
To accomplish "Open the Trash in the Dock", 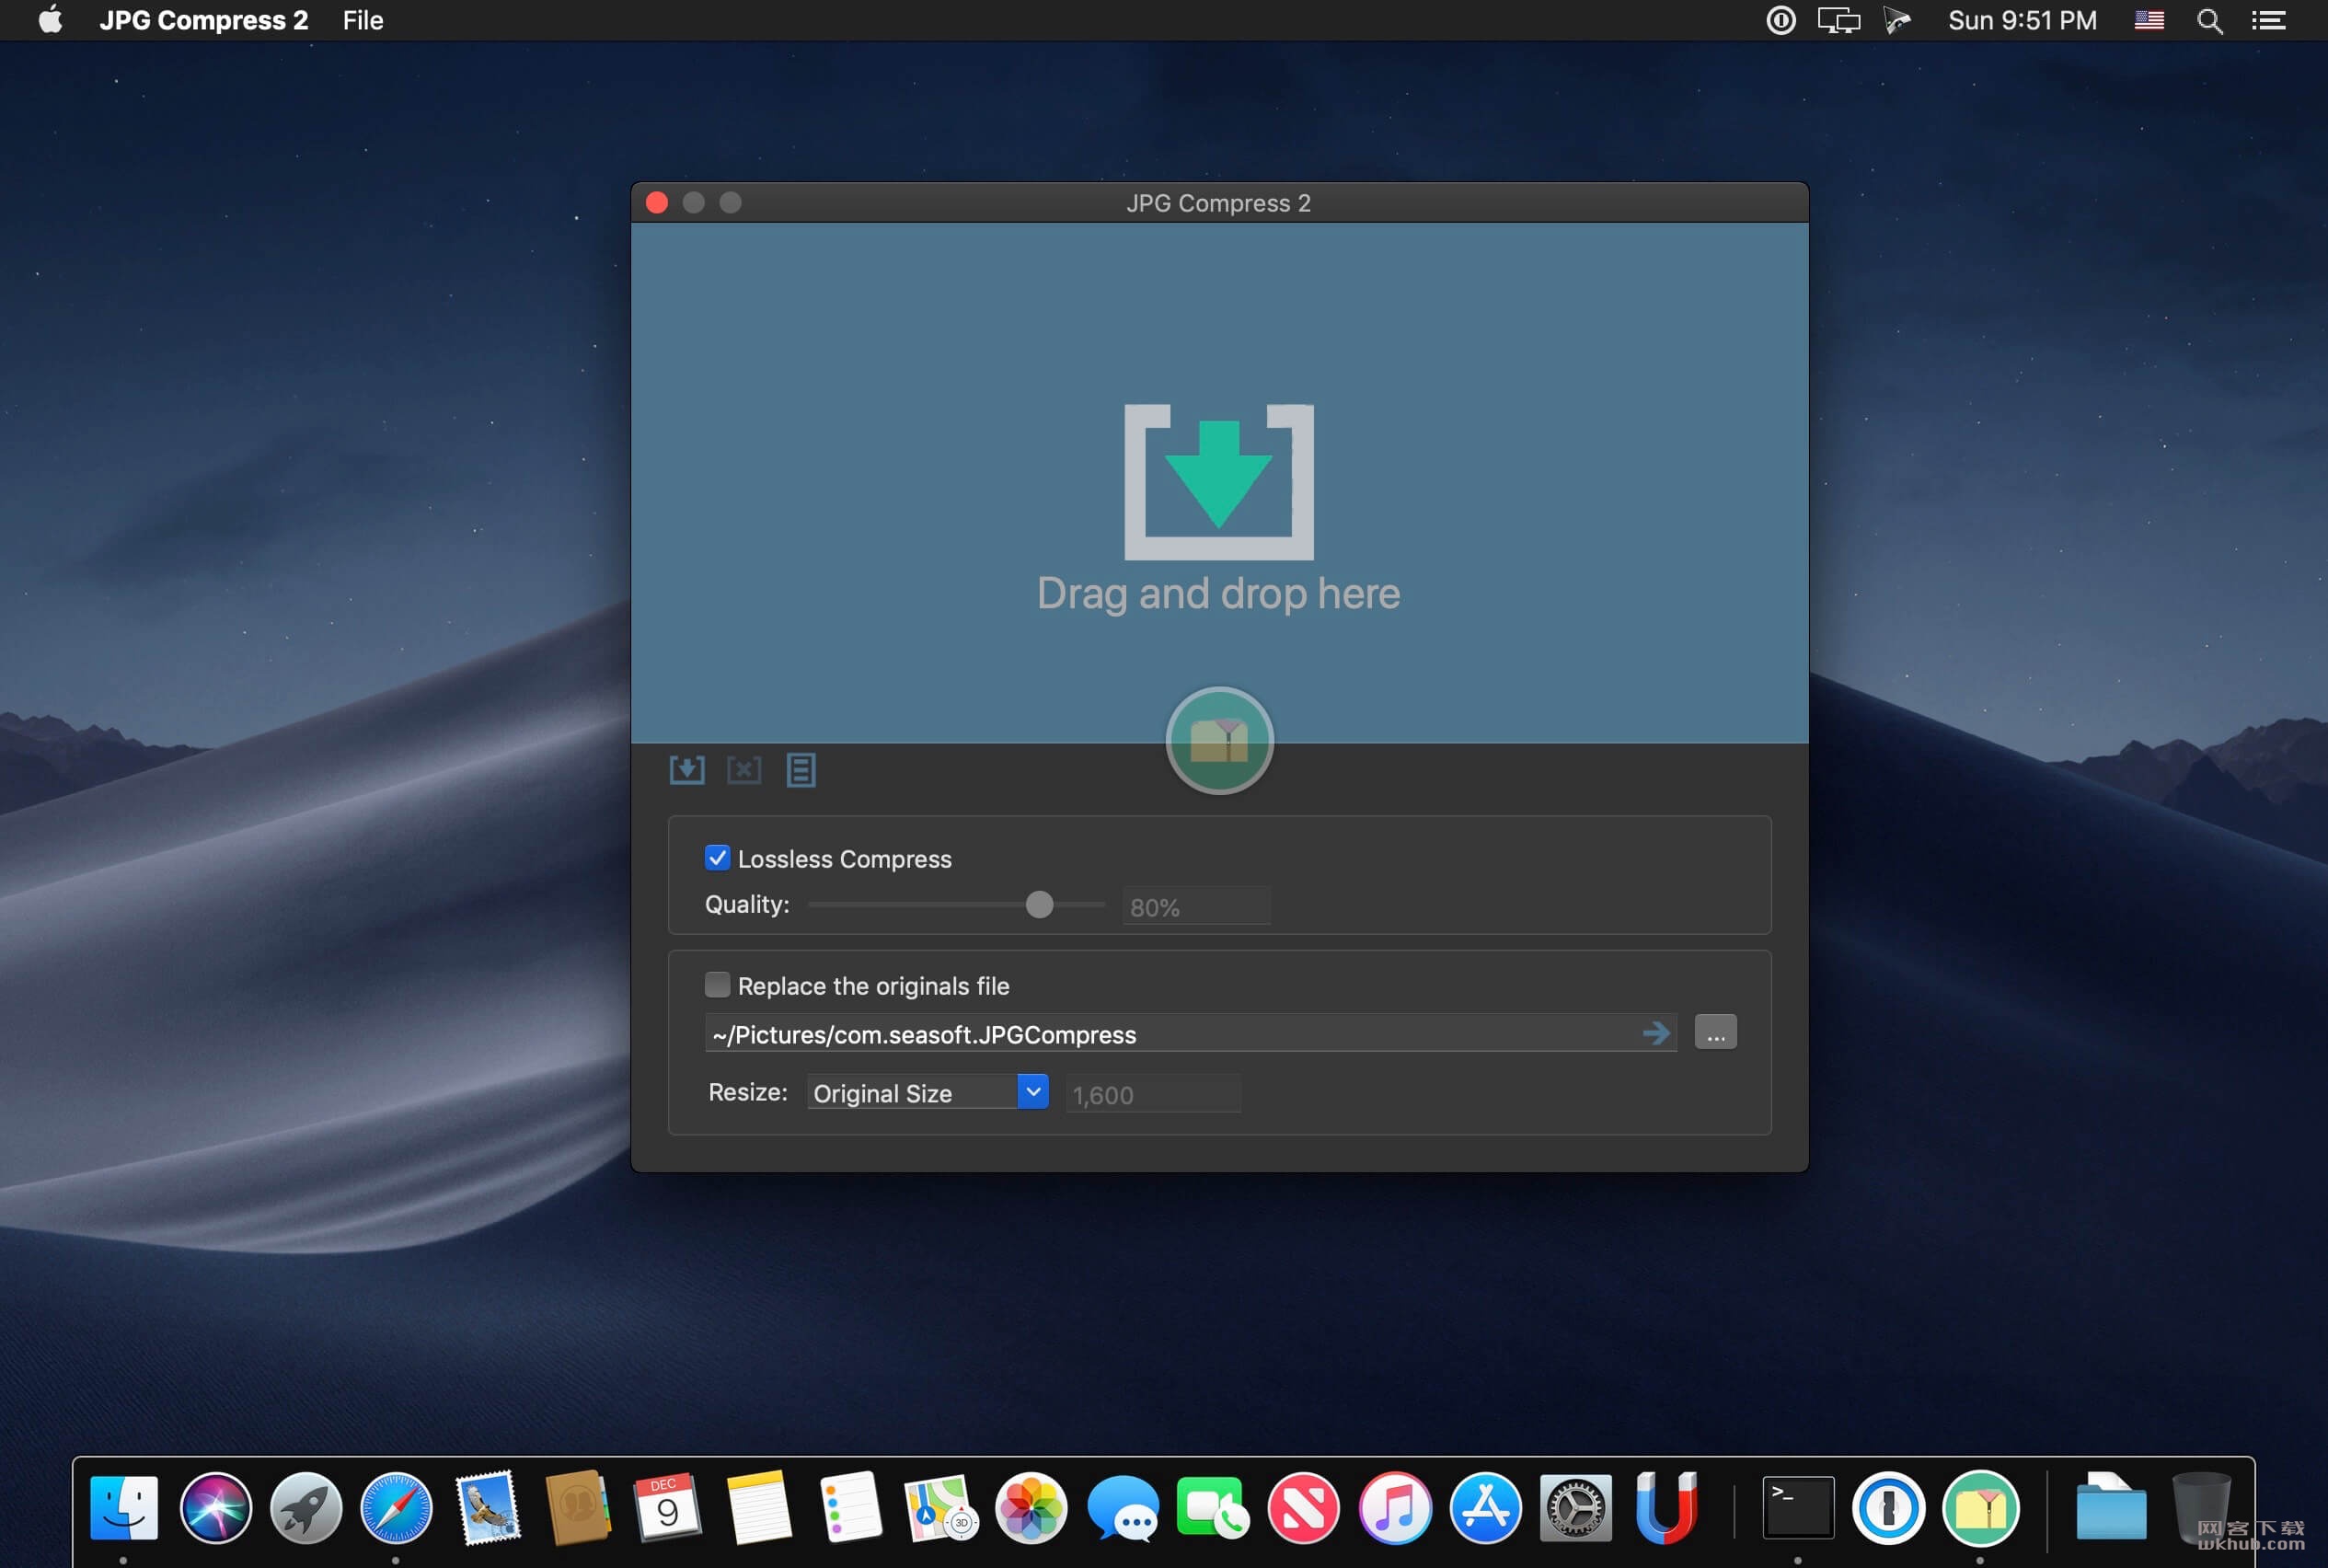I will (x=2200, y=1507).
